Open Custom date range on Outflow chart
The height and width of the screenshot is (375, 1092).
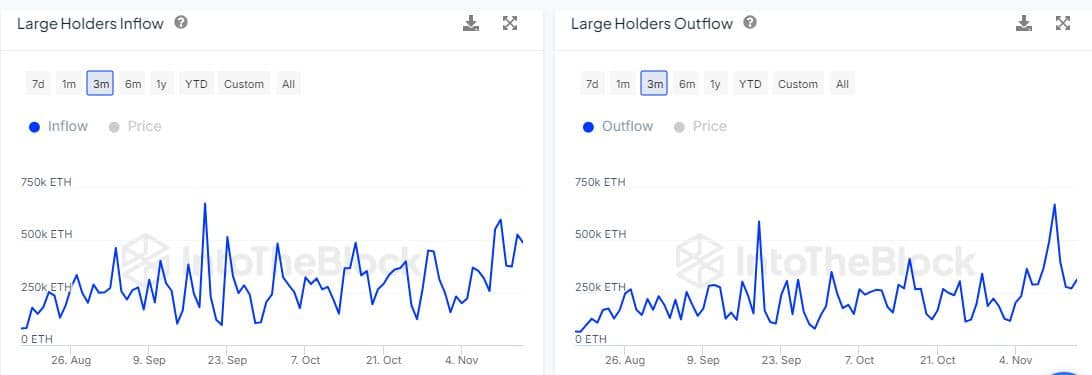797,84
